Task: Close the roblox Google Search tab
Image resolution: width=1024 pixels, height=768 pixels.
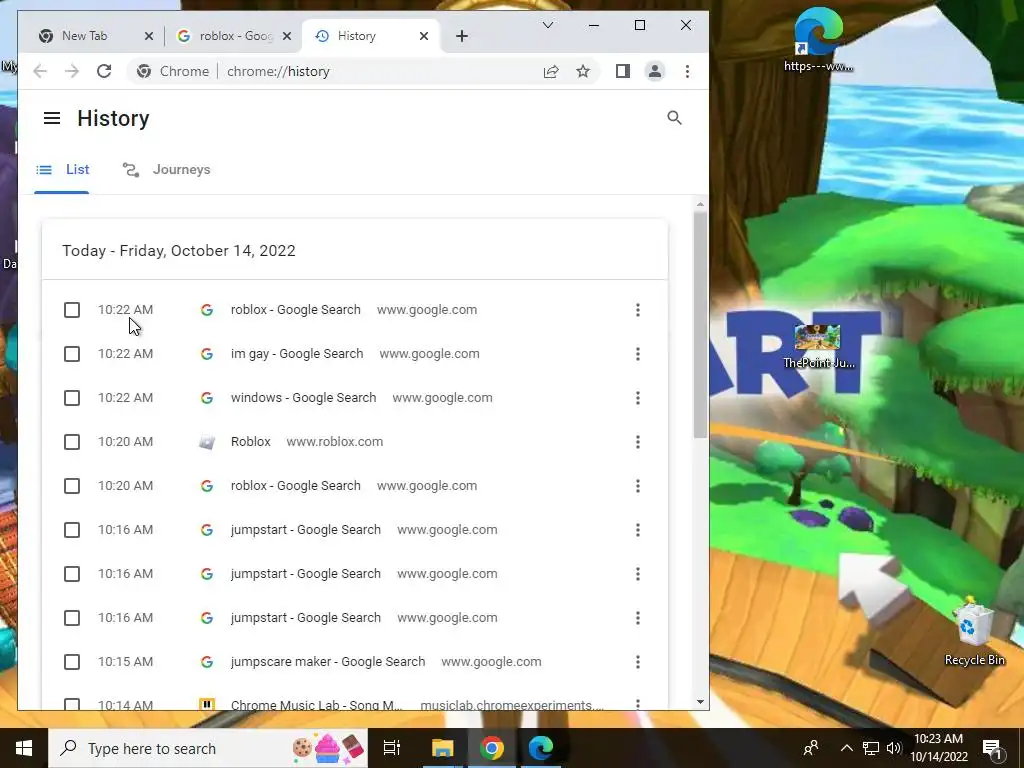Action: click(287, 36)
